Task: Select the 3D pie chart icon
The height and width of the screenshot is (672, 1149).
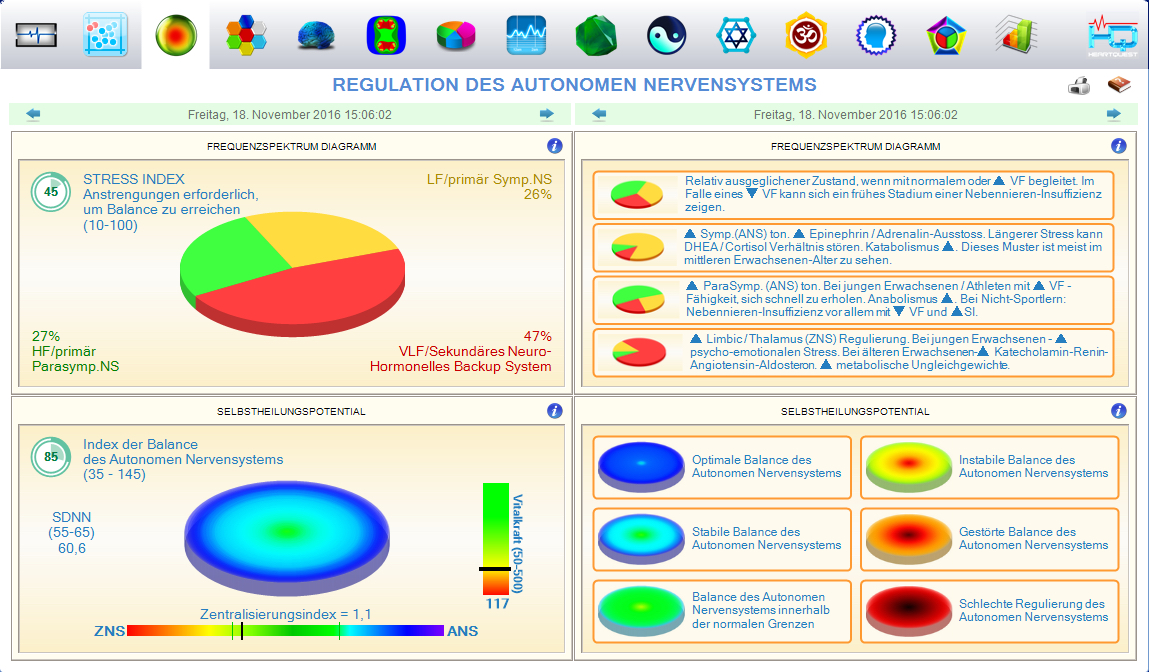Action: click(455, 36)
